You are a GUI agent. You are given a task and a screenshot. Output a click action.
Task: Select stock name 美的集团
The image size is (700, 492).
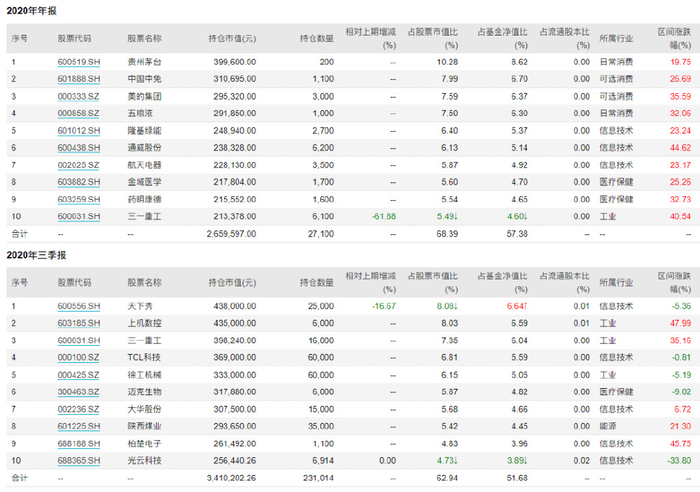(x=144, y=96)
